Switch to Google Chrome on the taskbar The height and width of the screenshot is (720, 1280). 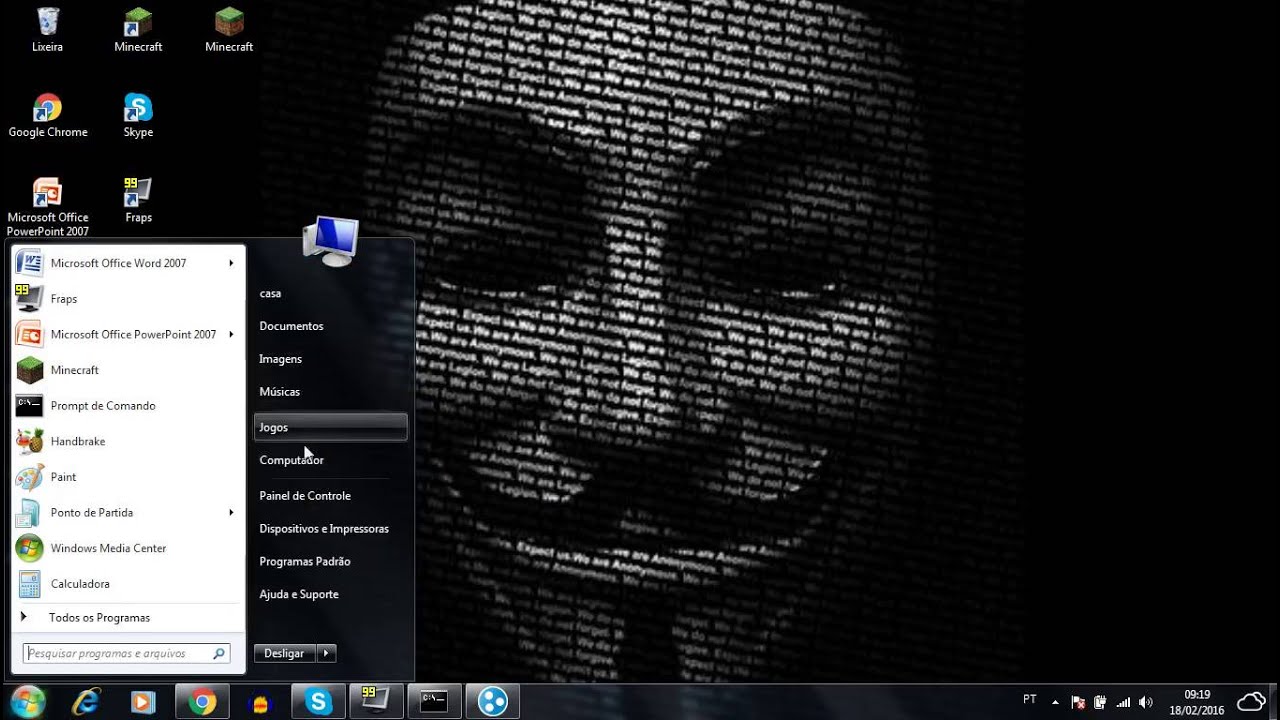tap(202, 702)
